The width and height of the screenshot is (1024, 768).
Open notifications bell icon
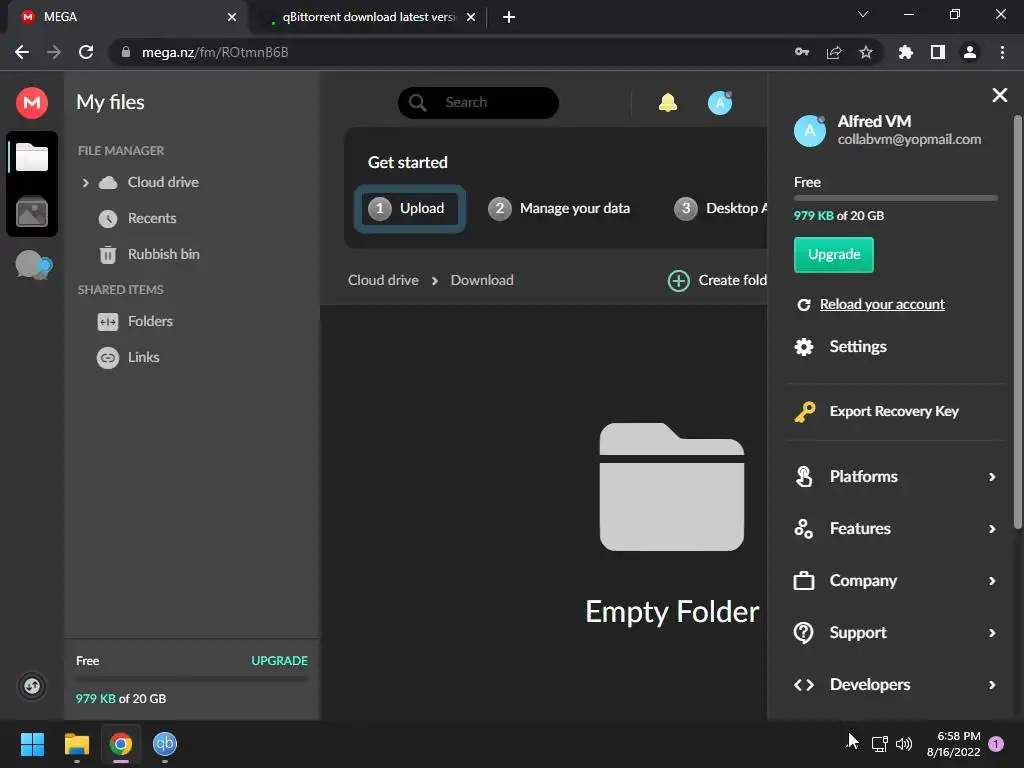pos(667,103)
